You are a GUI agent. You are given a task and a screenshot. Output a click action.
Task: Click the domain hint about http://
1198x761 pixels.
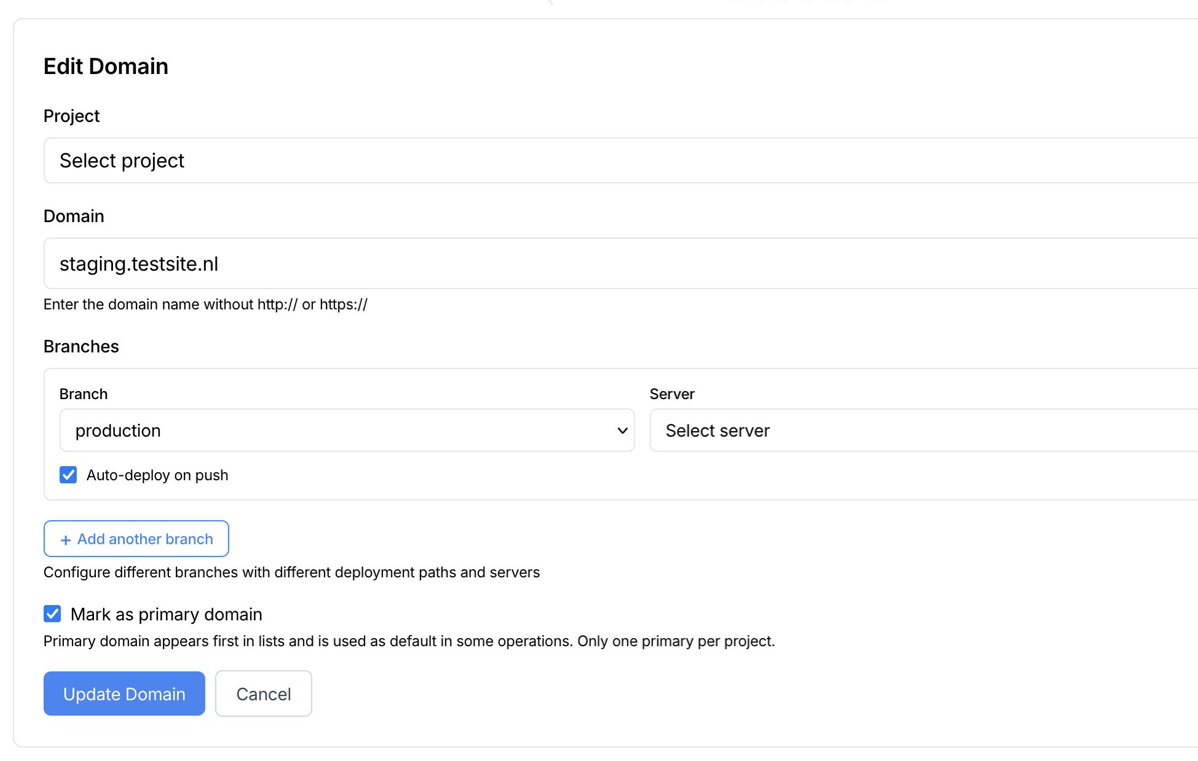[x=205, y=304]
